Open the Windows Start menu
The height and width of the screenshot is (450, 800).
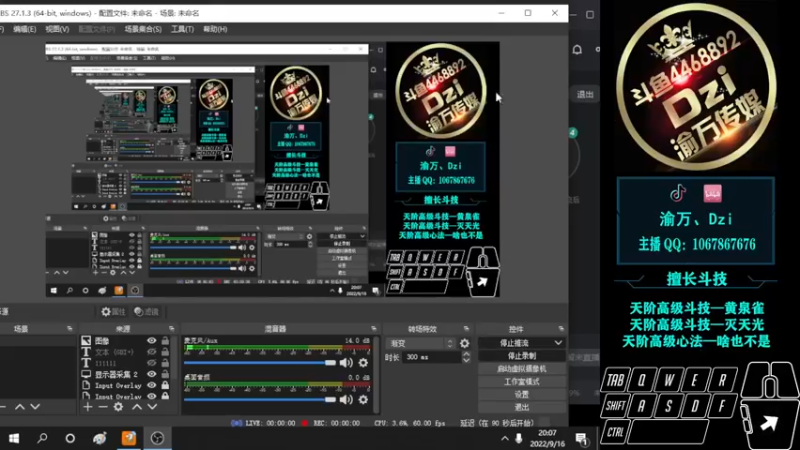[x=14, y=438]
